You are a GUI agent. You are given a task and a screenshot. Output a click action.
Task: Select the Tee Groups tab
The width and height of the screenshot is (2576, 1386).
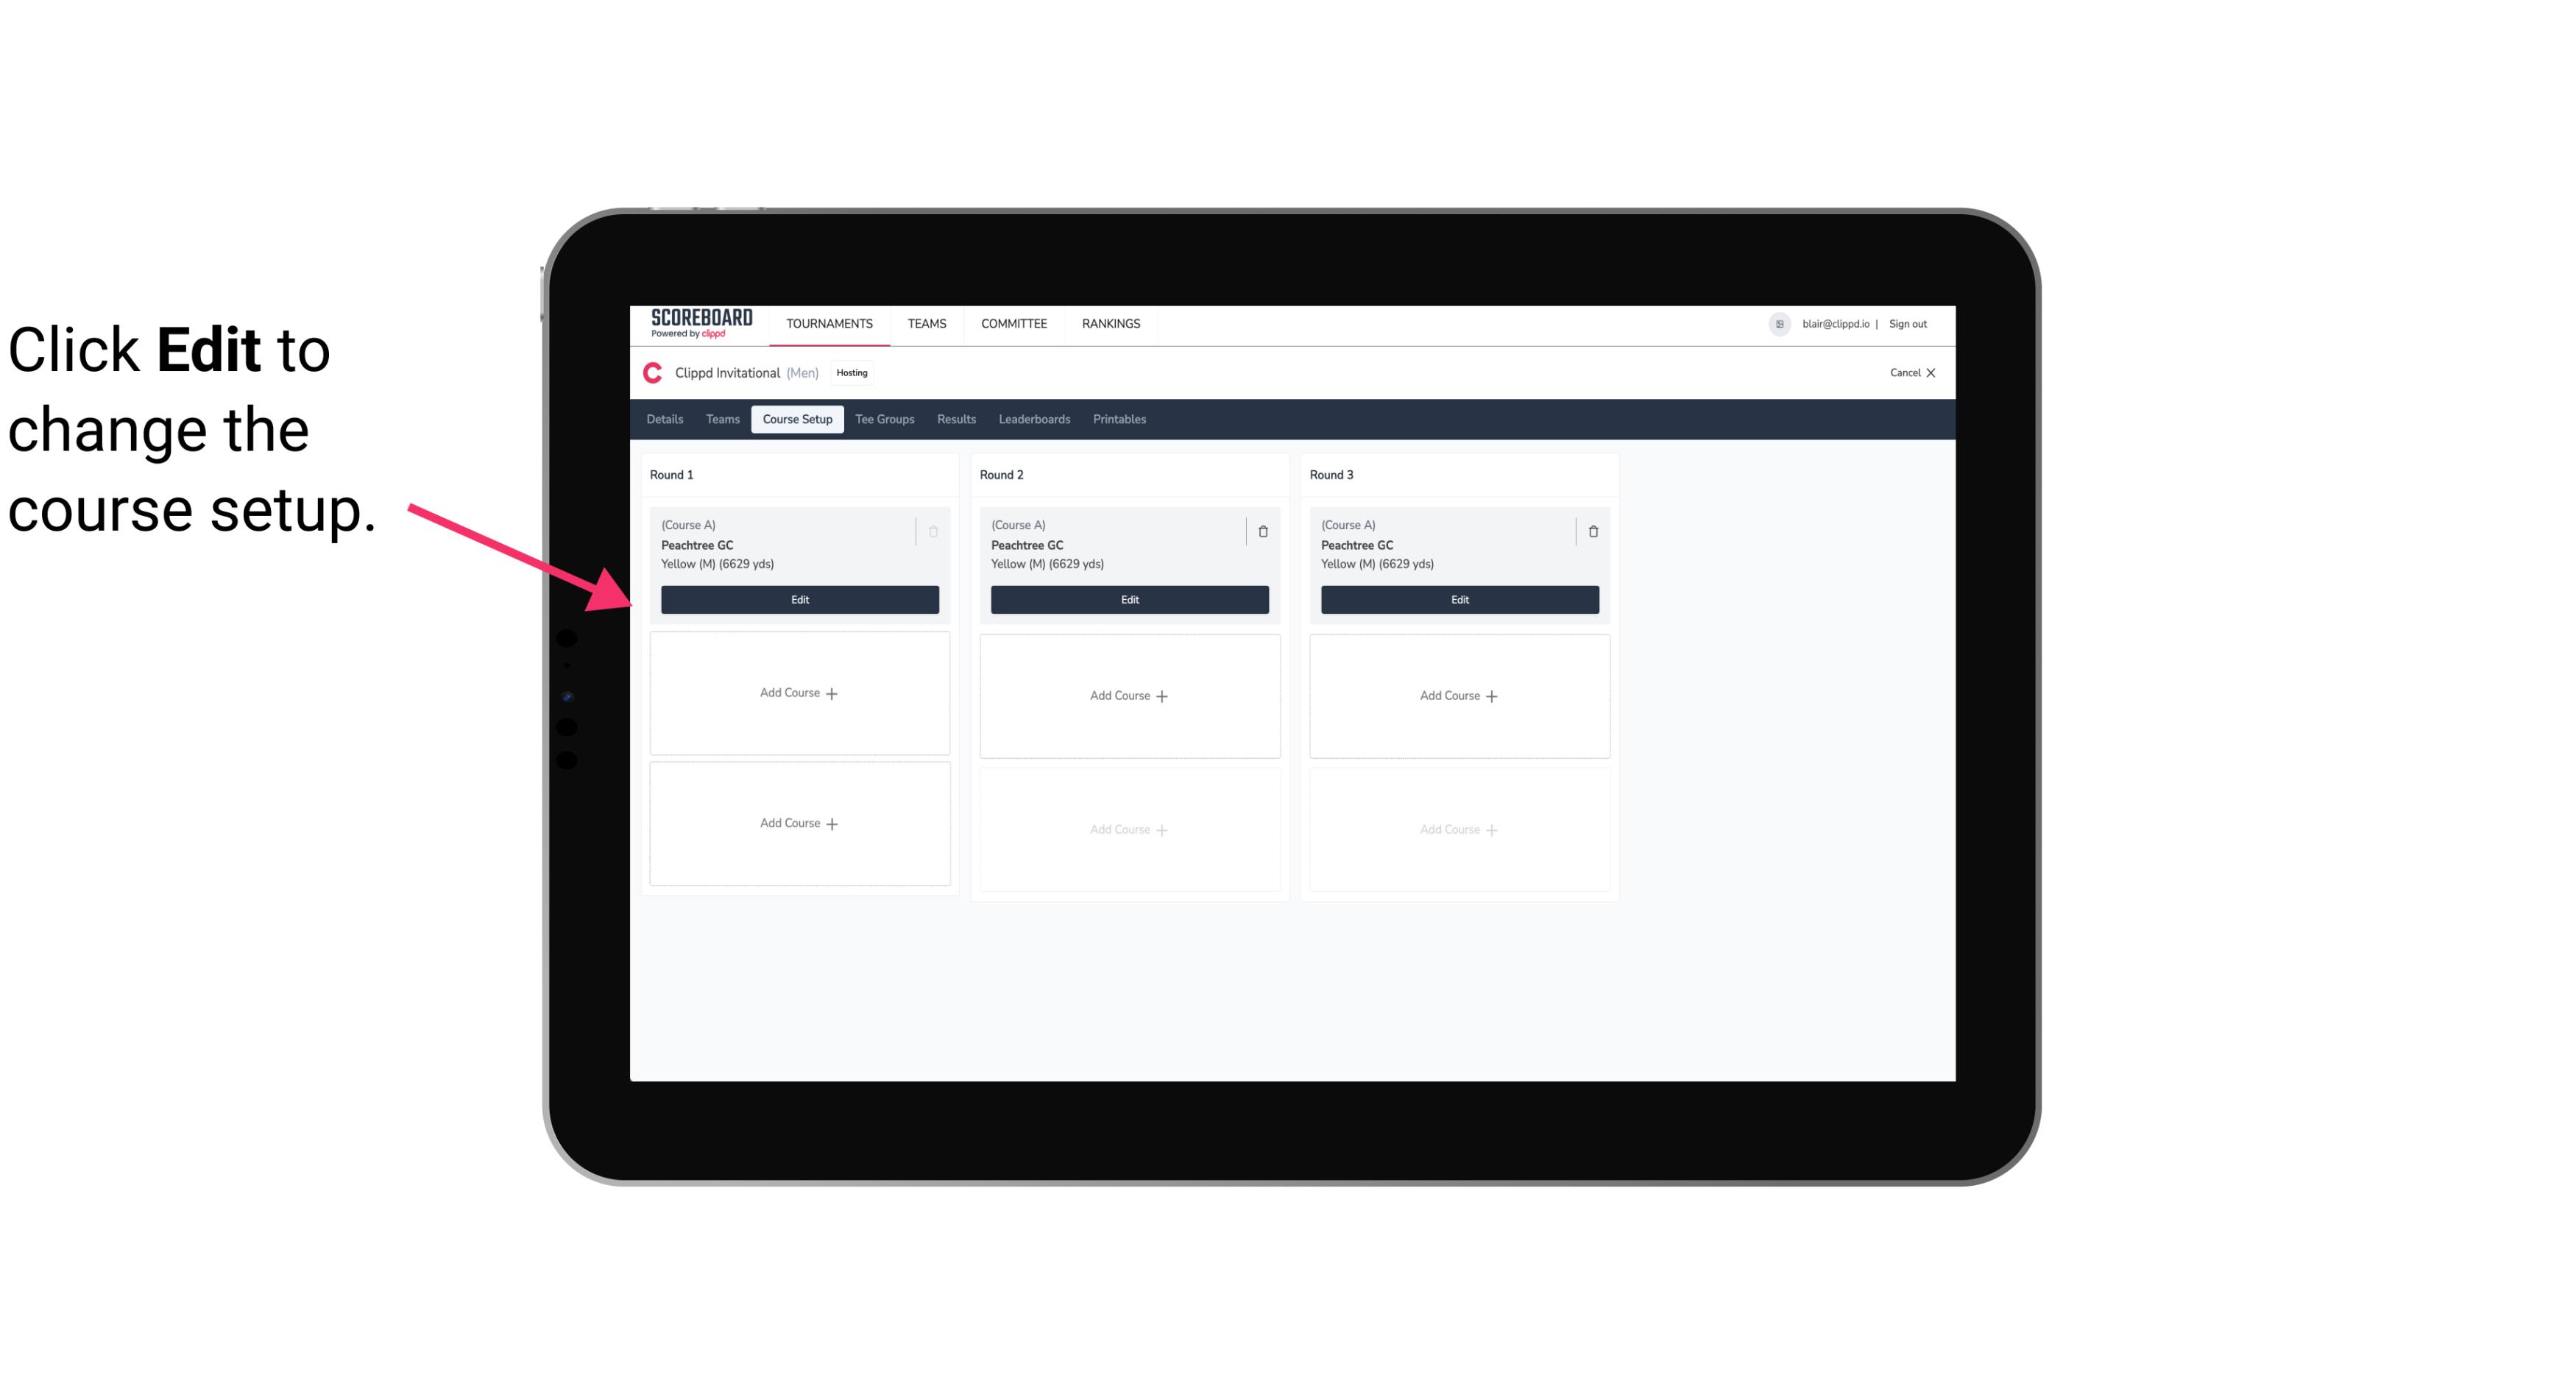coord(884,418)
